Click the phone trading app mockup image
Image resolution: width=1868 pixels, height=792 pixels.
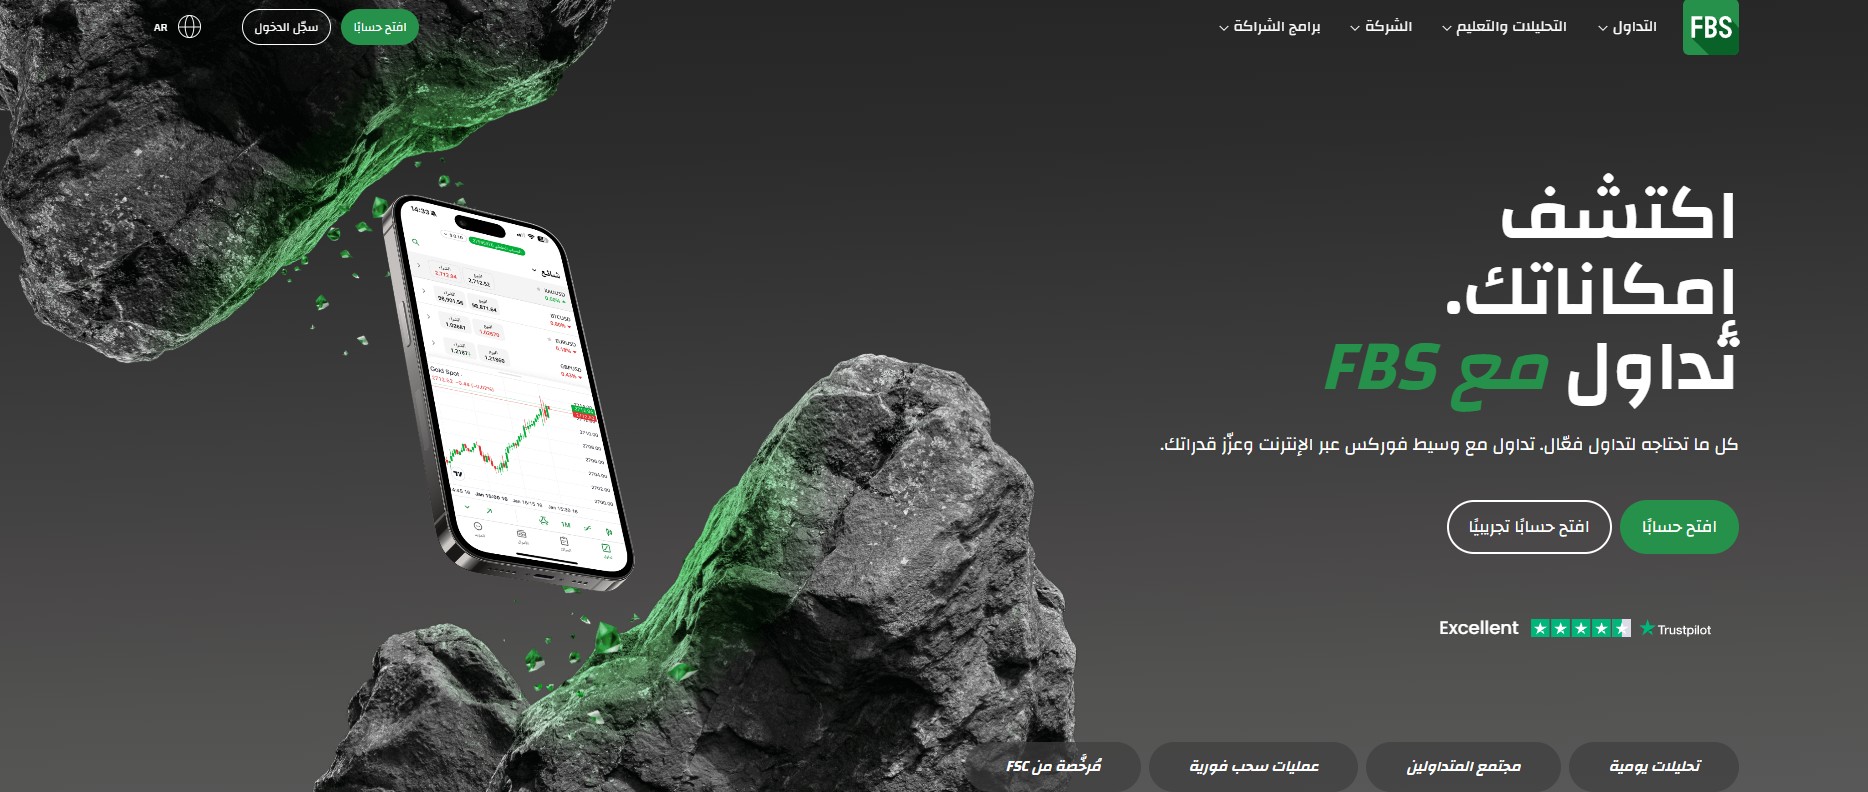pos(510,392)
